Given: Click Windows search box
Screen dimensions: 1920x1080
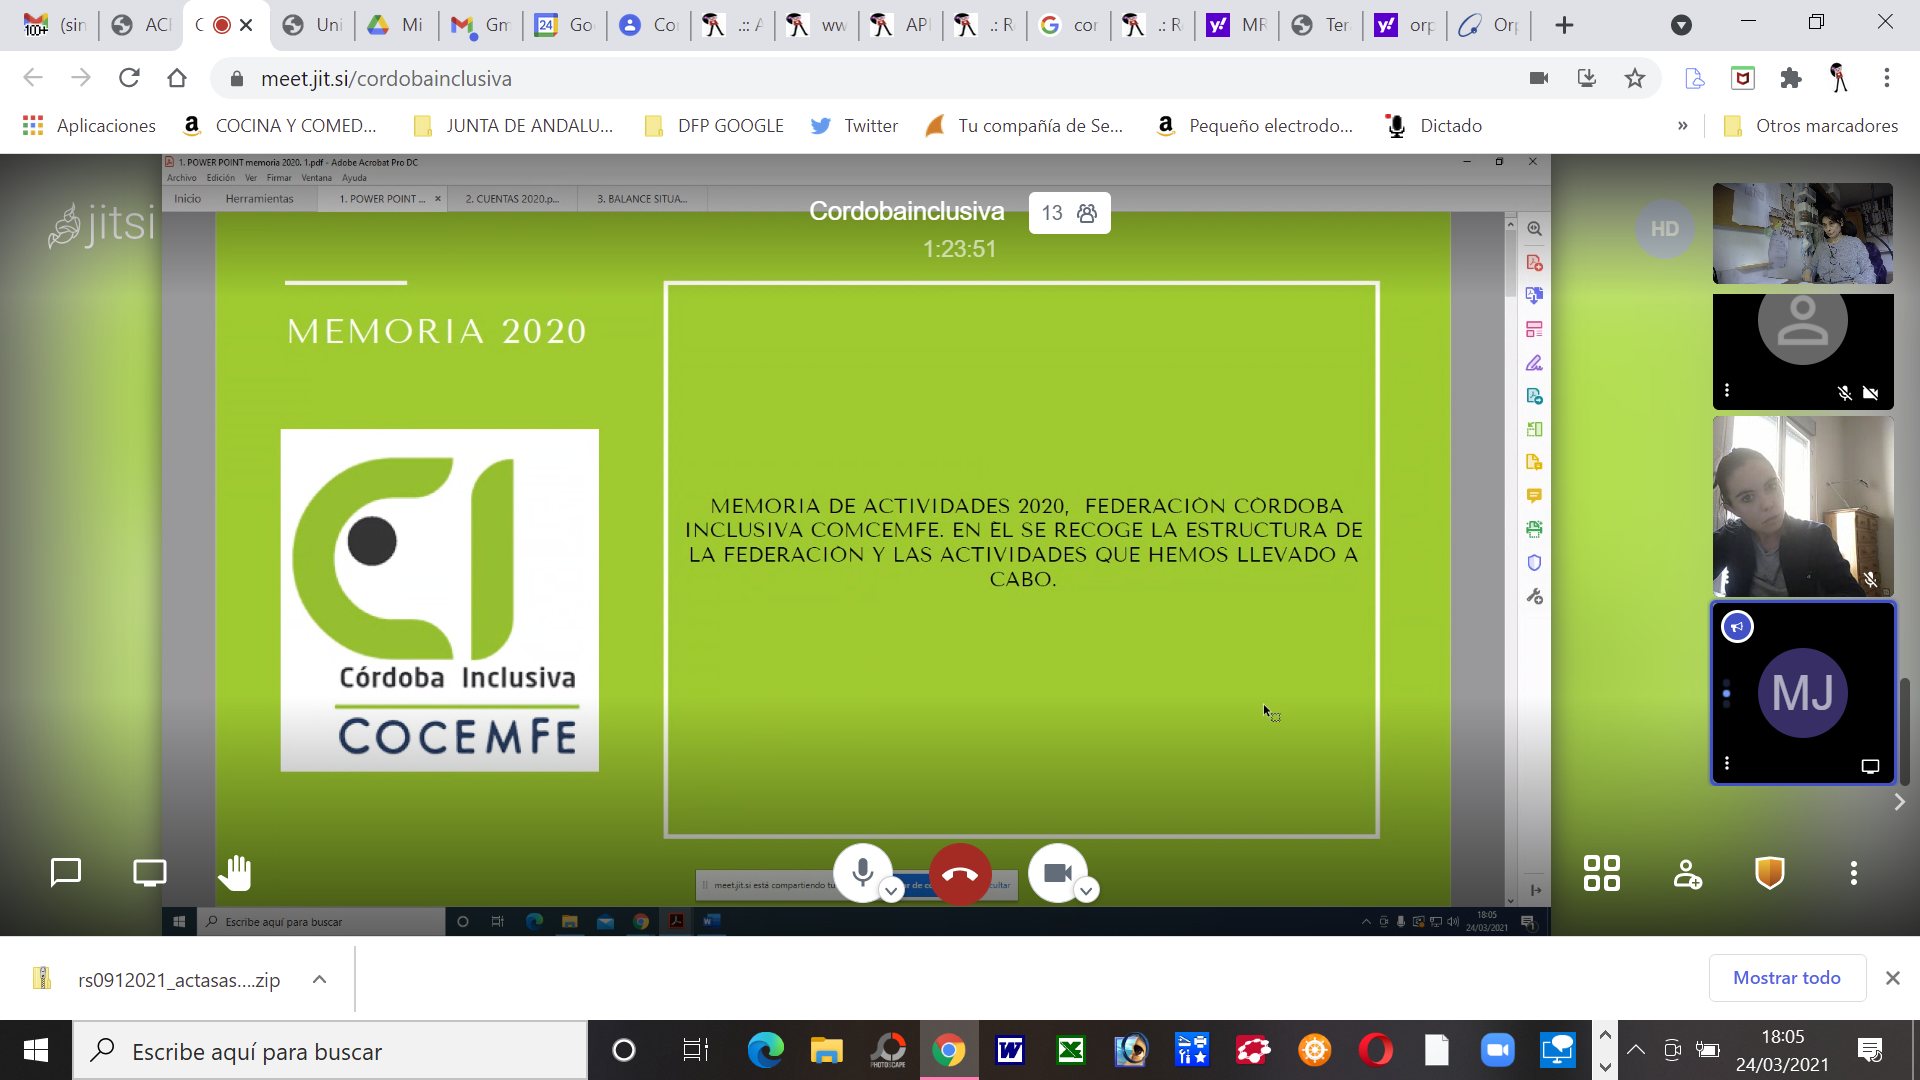Looking at the screenshot, I should click(330, 1051).
